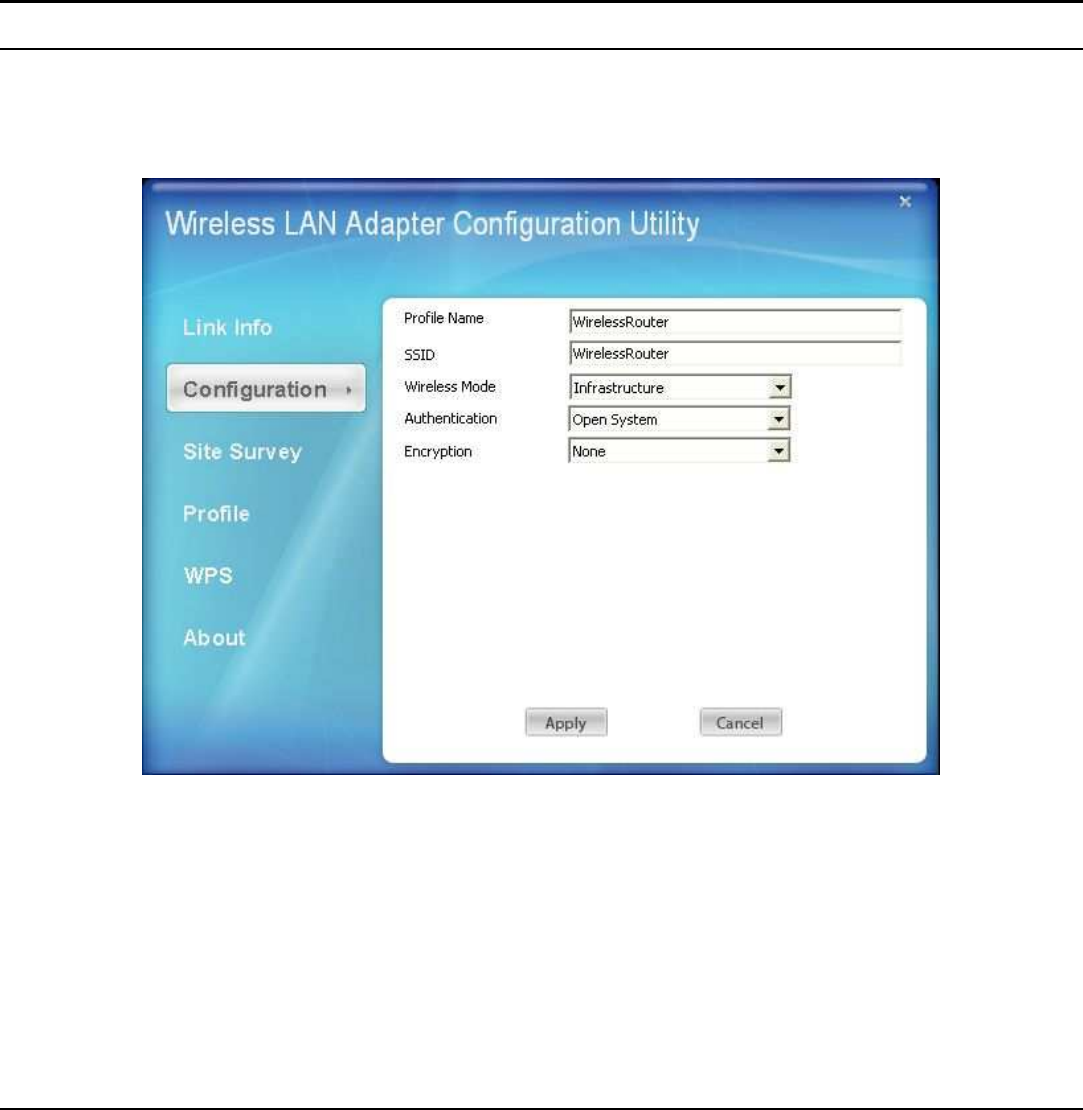Click the Profile Name label
The image size is (1083, 1110).
[x=444, y=319]
